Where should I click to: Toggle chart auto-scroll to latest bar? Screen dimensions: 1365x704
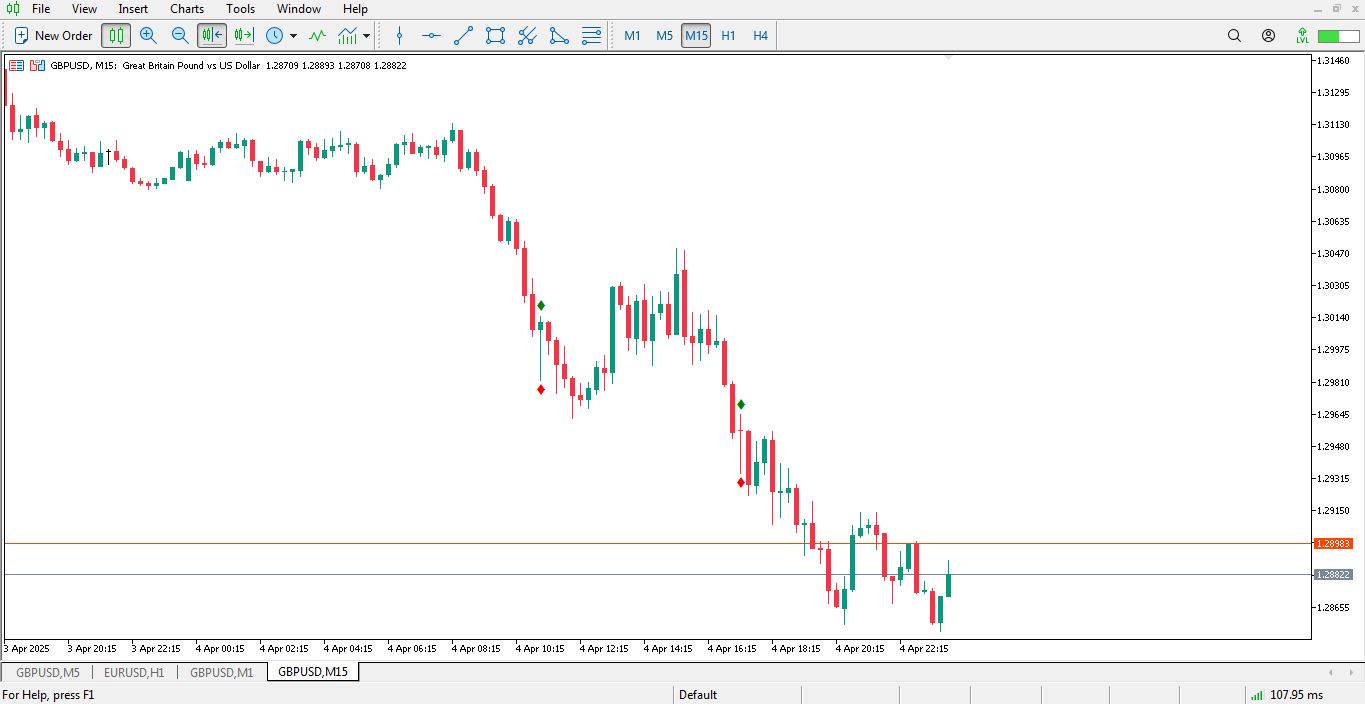click(x=212, y=36)
